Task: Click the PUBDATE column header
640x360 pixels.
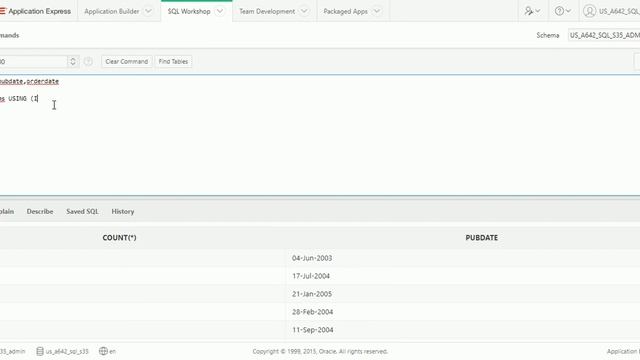Action: coord(482,238)
